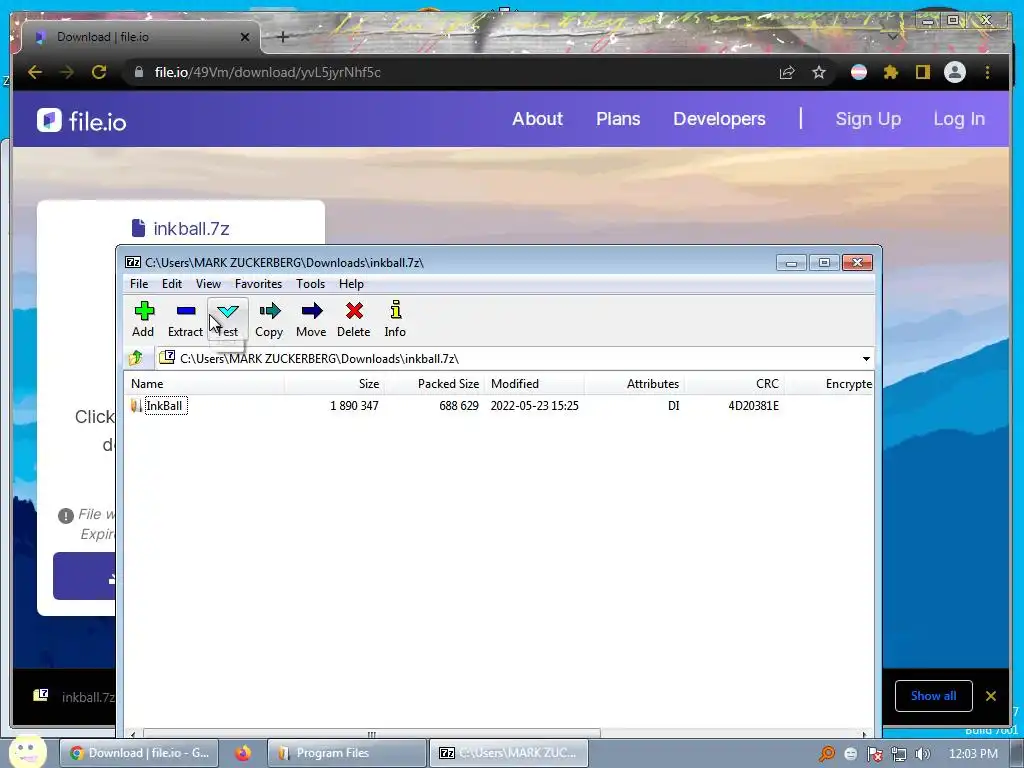Click the Info toolbar button

395,319
